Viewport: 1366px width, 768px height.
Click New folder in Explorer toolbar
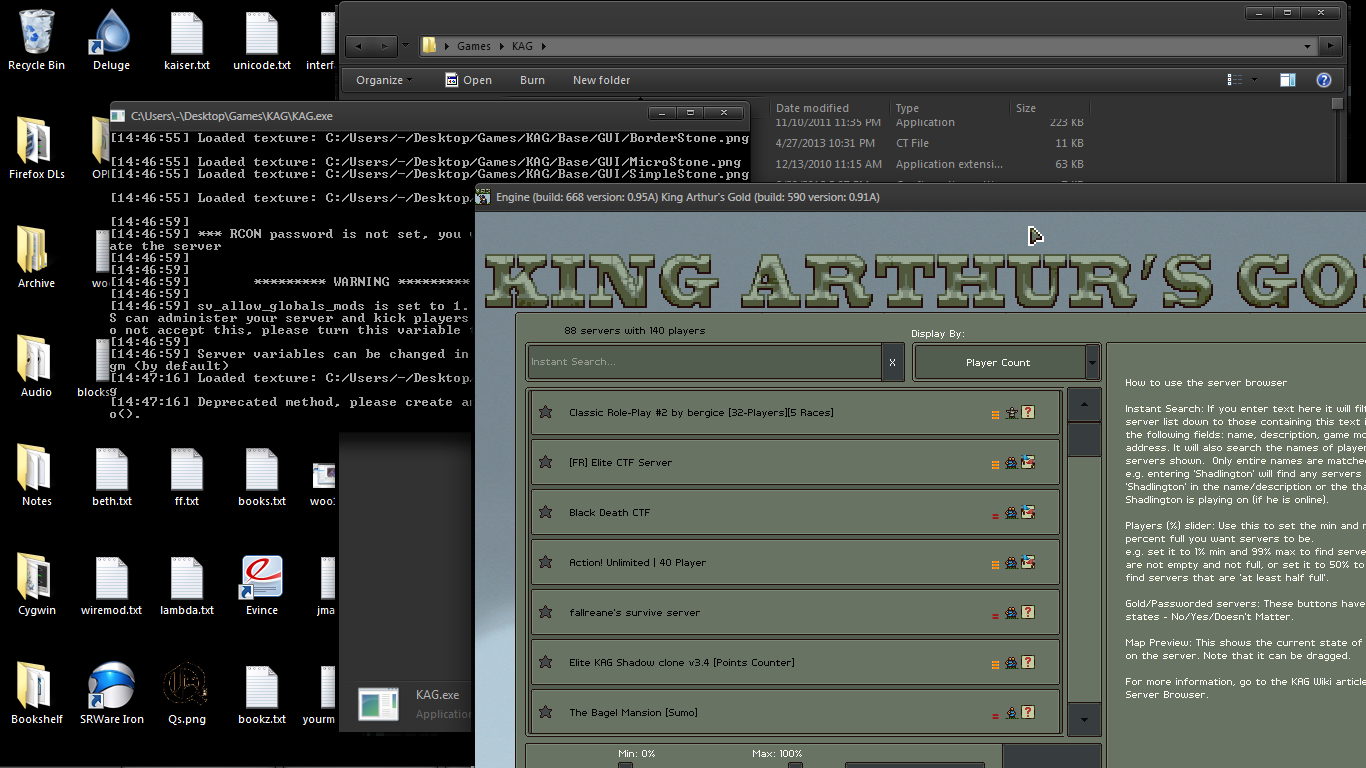pyautogui.click(x=601, y=80)
